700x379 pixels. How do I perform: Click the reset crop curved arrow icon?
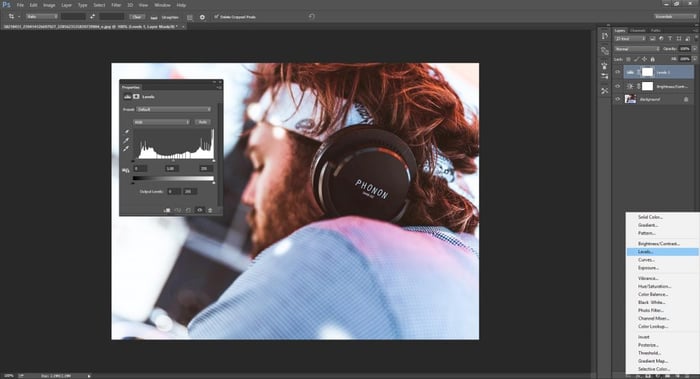[312, 17]
